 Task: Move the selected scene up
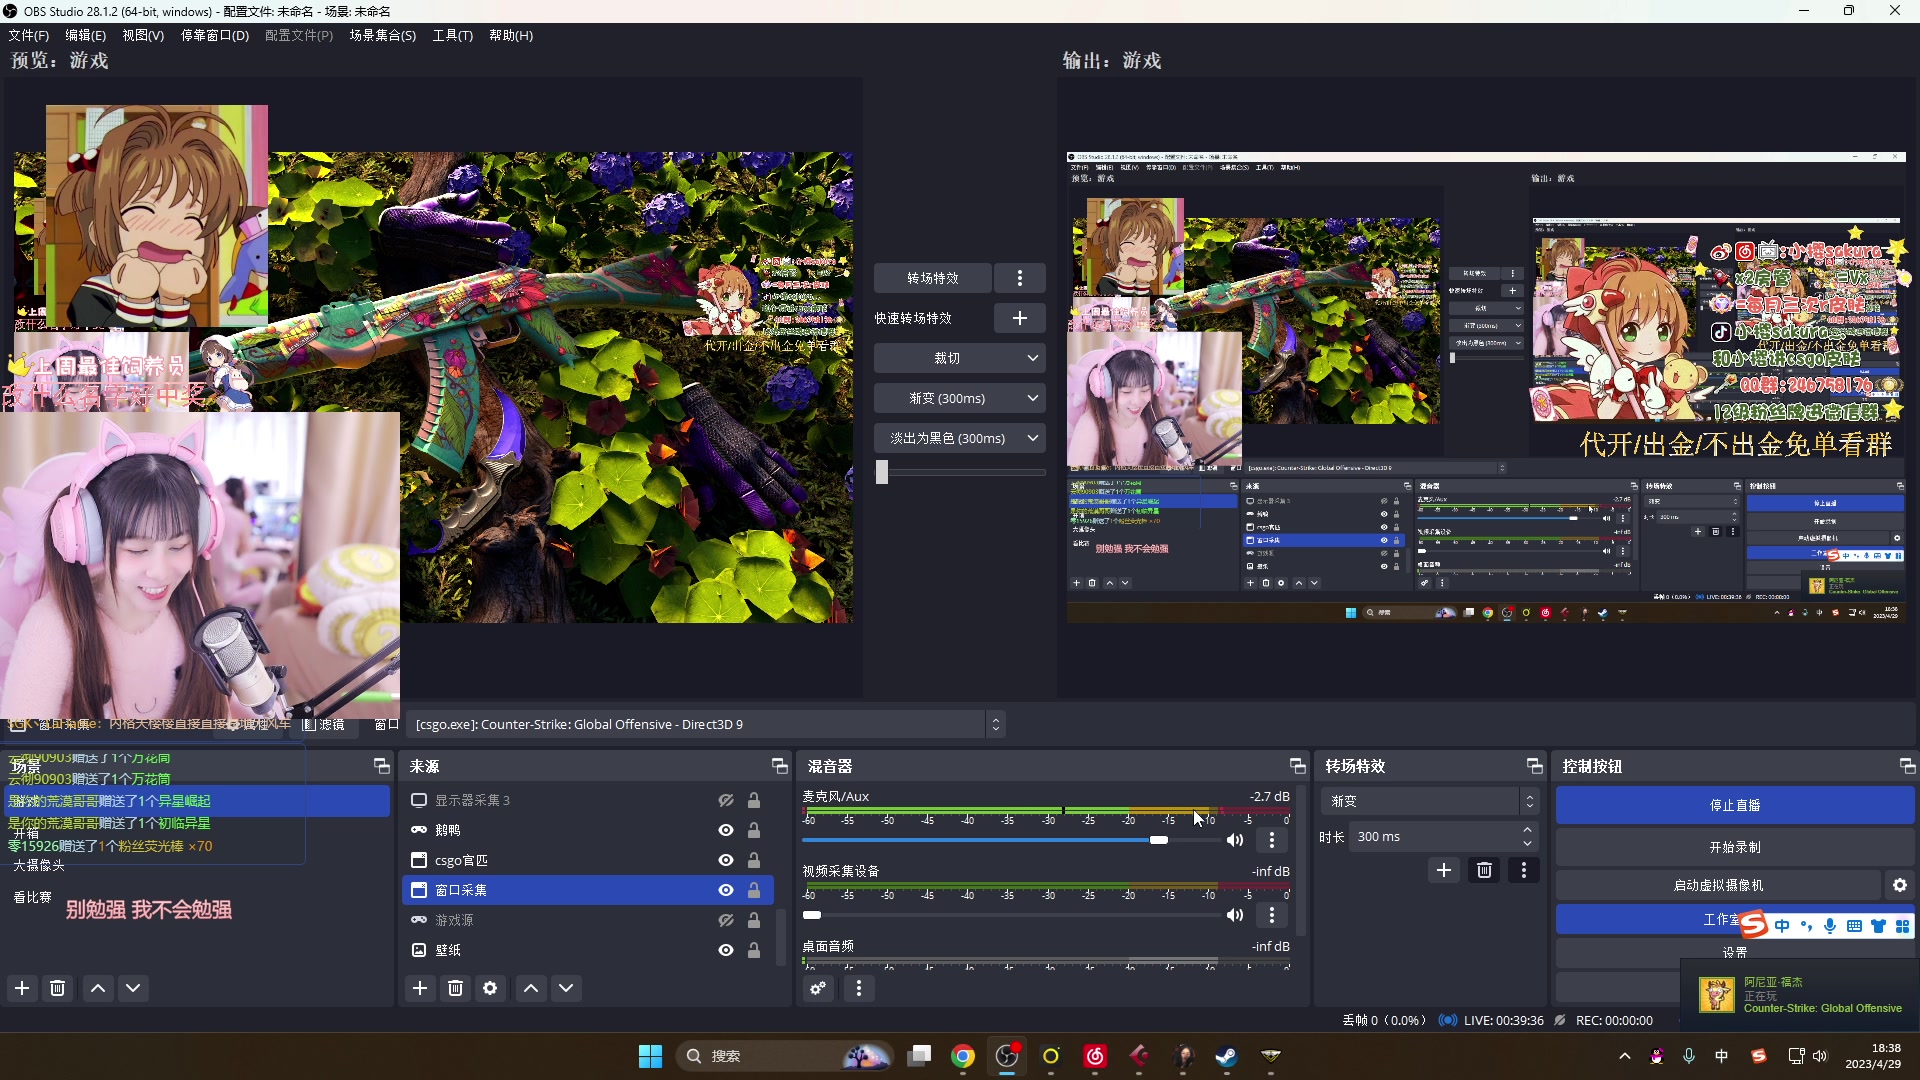[x=98, y=988]
